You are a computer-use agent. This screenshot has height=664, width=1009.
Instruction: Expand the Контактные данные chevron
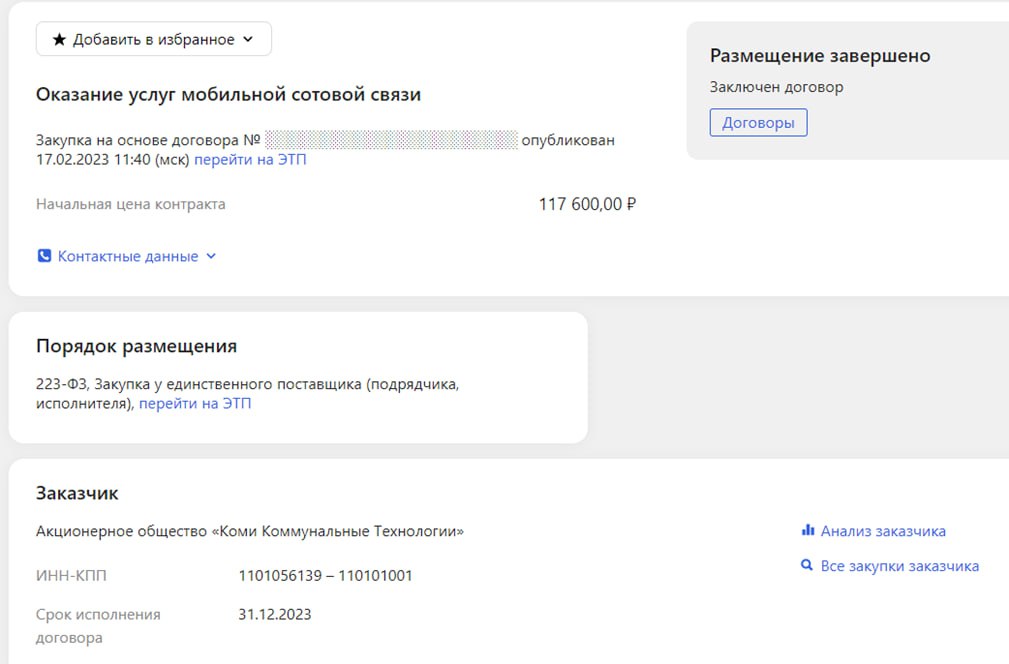(x=211, y=256)
